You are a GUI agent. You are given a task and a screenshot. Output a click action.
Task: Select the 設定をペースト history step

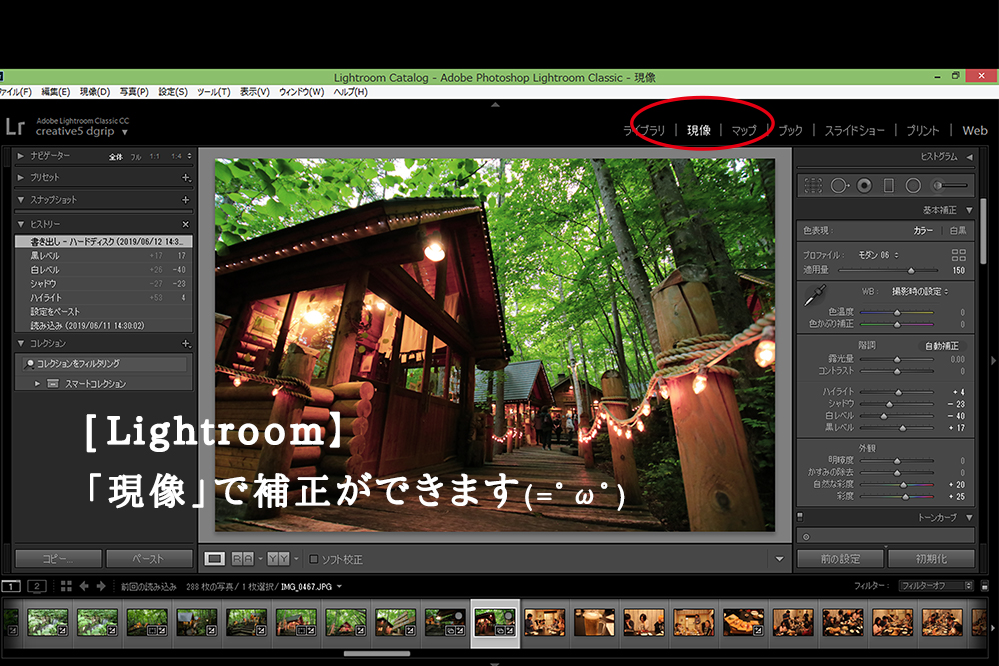[103, 312]
